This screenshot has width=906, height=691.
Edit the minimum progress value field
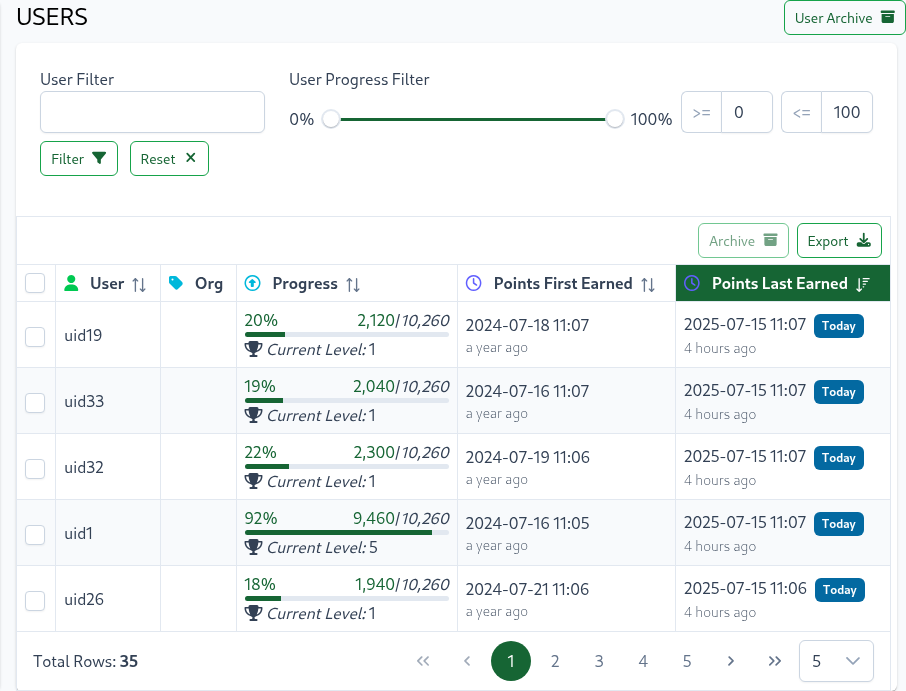pos(747,112)
